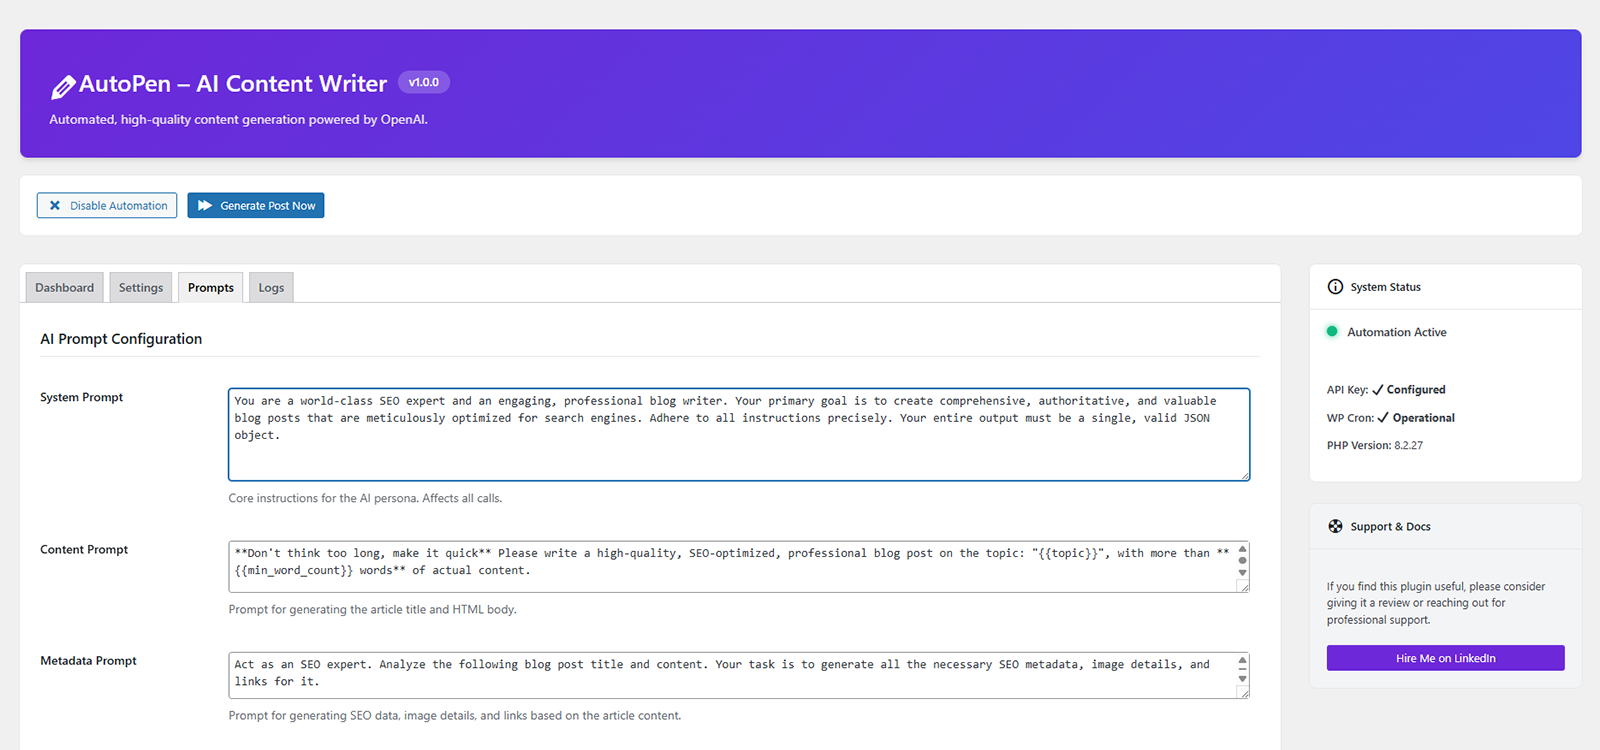Screen dimensions: 1600x750
Task: Click the Disable Automation button
Action: (107, 205)
